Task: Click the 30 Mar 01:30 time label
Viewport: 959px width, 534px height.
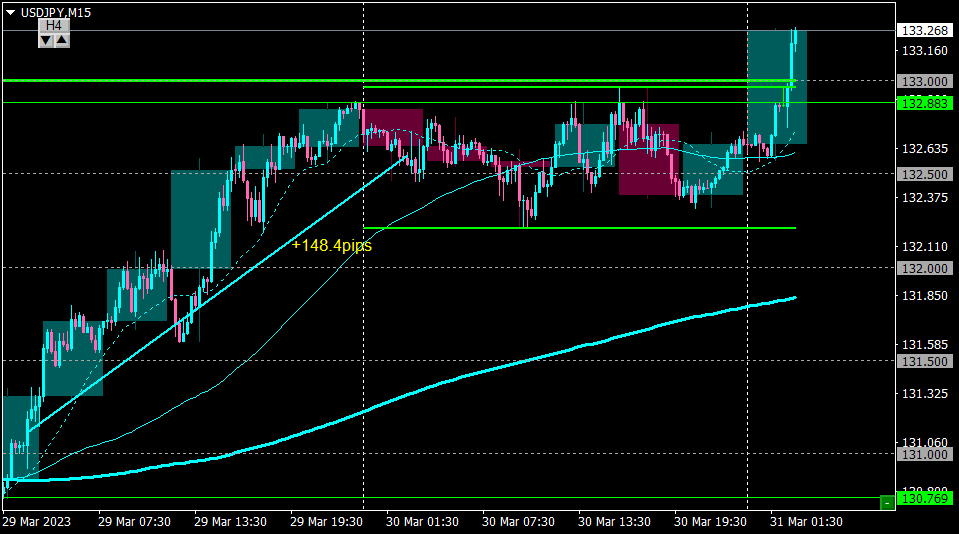Action: [x=422, y=522]
